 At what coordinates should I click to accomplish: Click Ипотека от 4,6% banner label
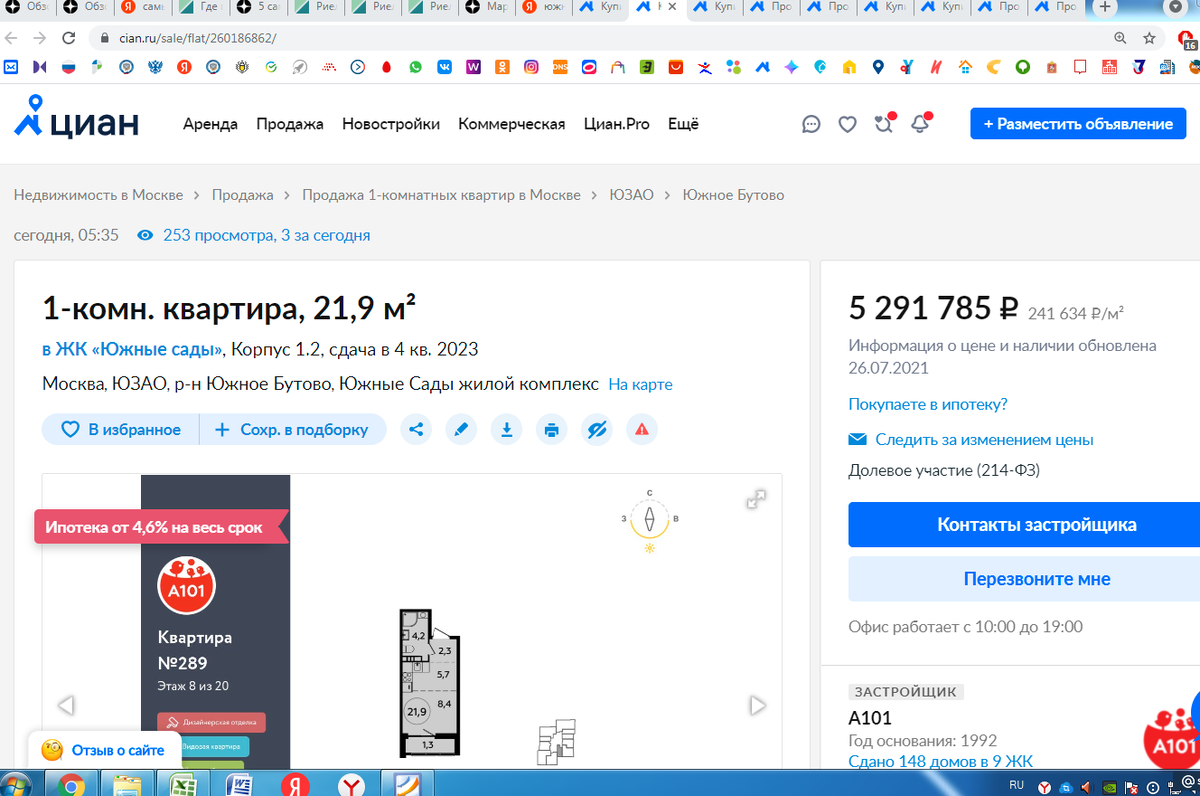tap(162, 527)
